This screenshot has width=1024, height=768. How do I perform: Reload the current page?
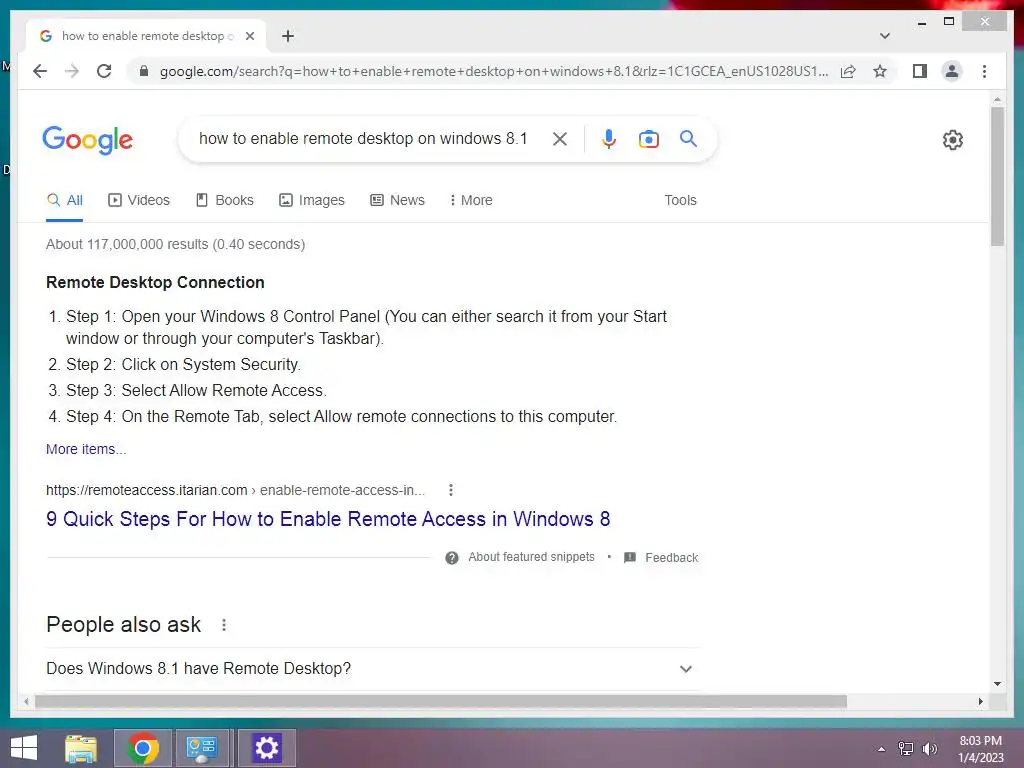tap(104, 71)
